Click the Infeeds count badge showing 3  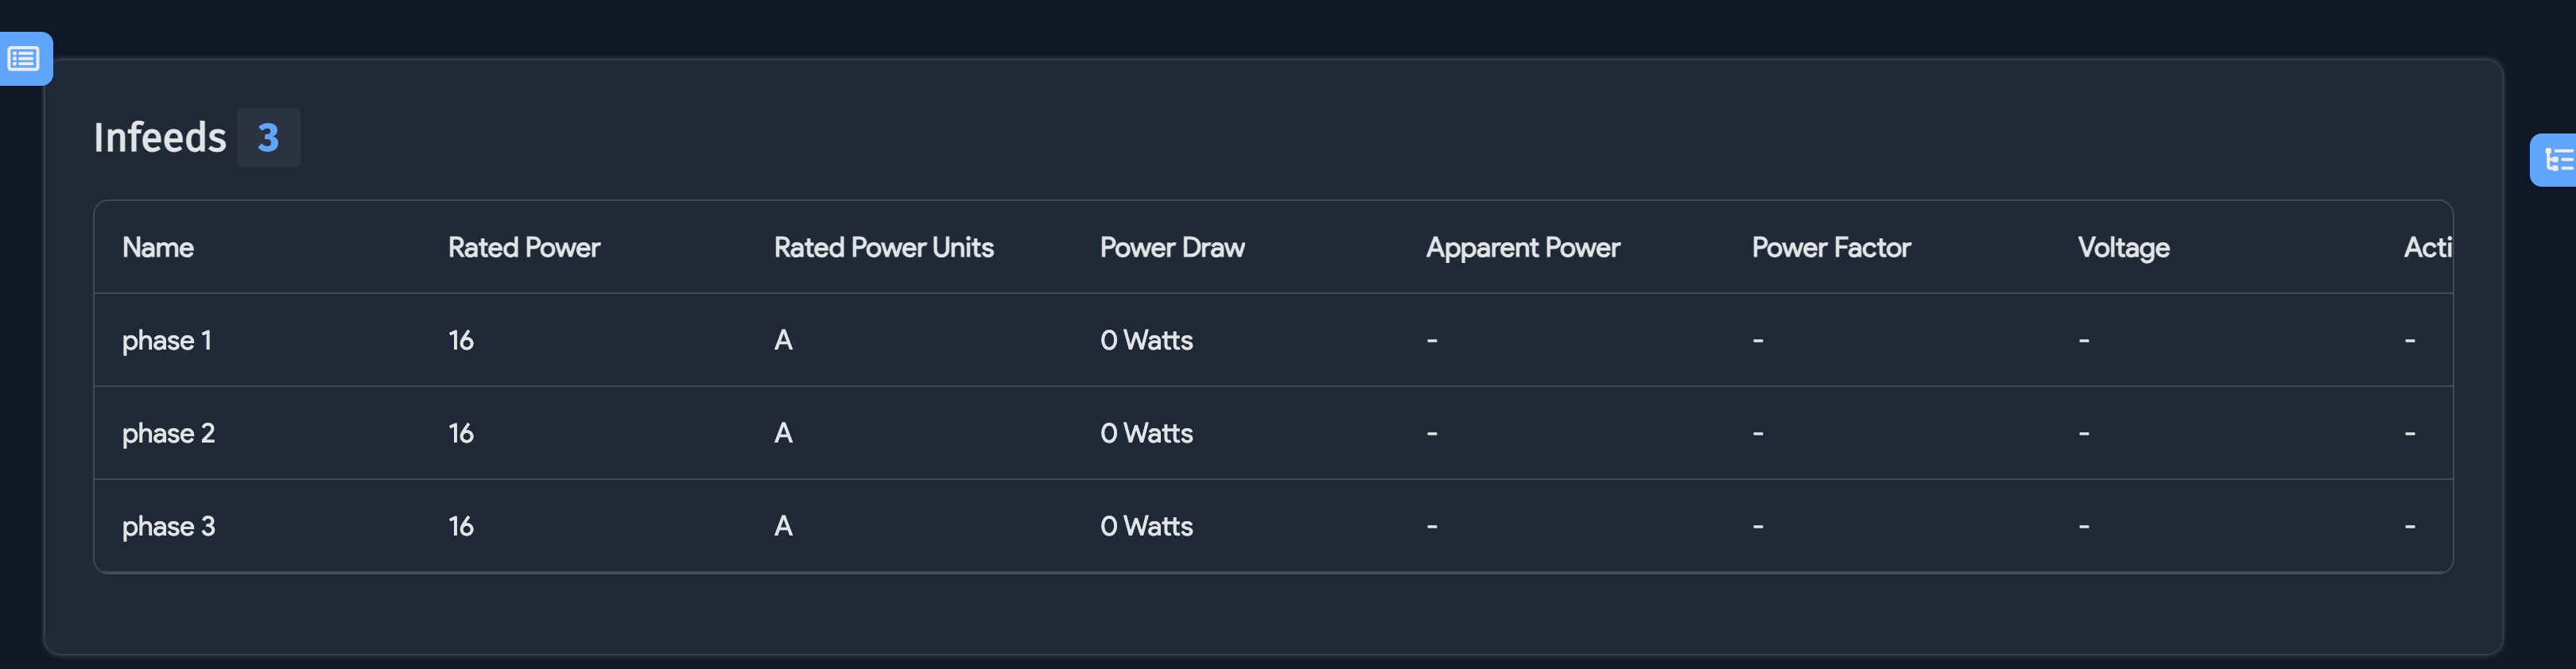coord(267,137)
